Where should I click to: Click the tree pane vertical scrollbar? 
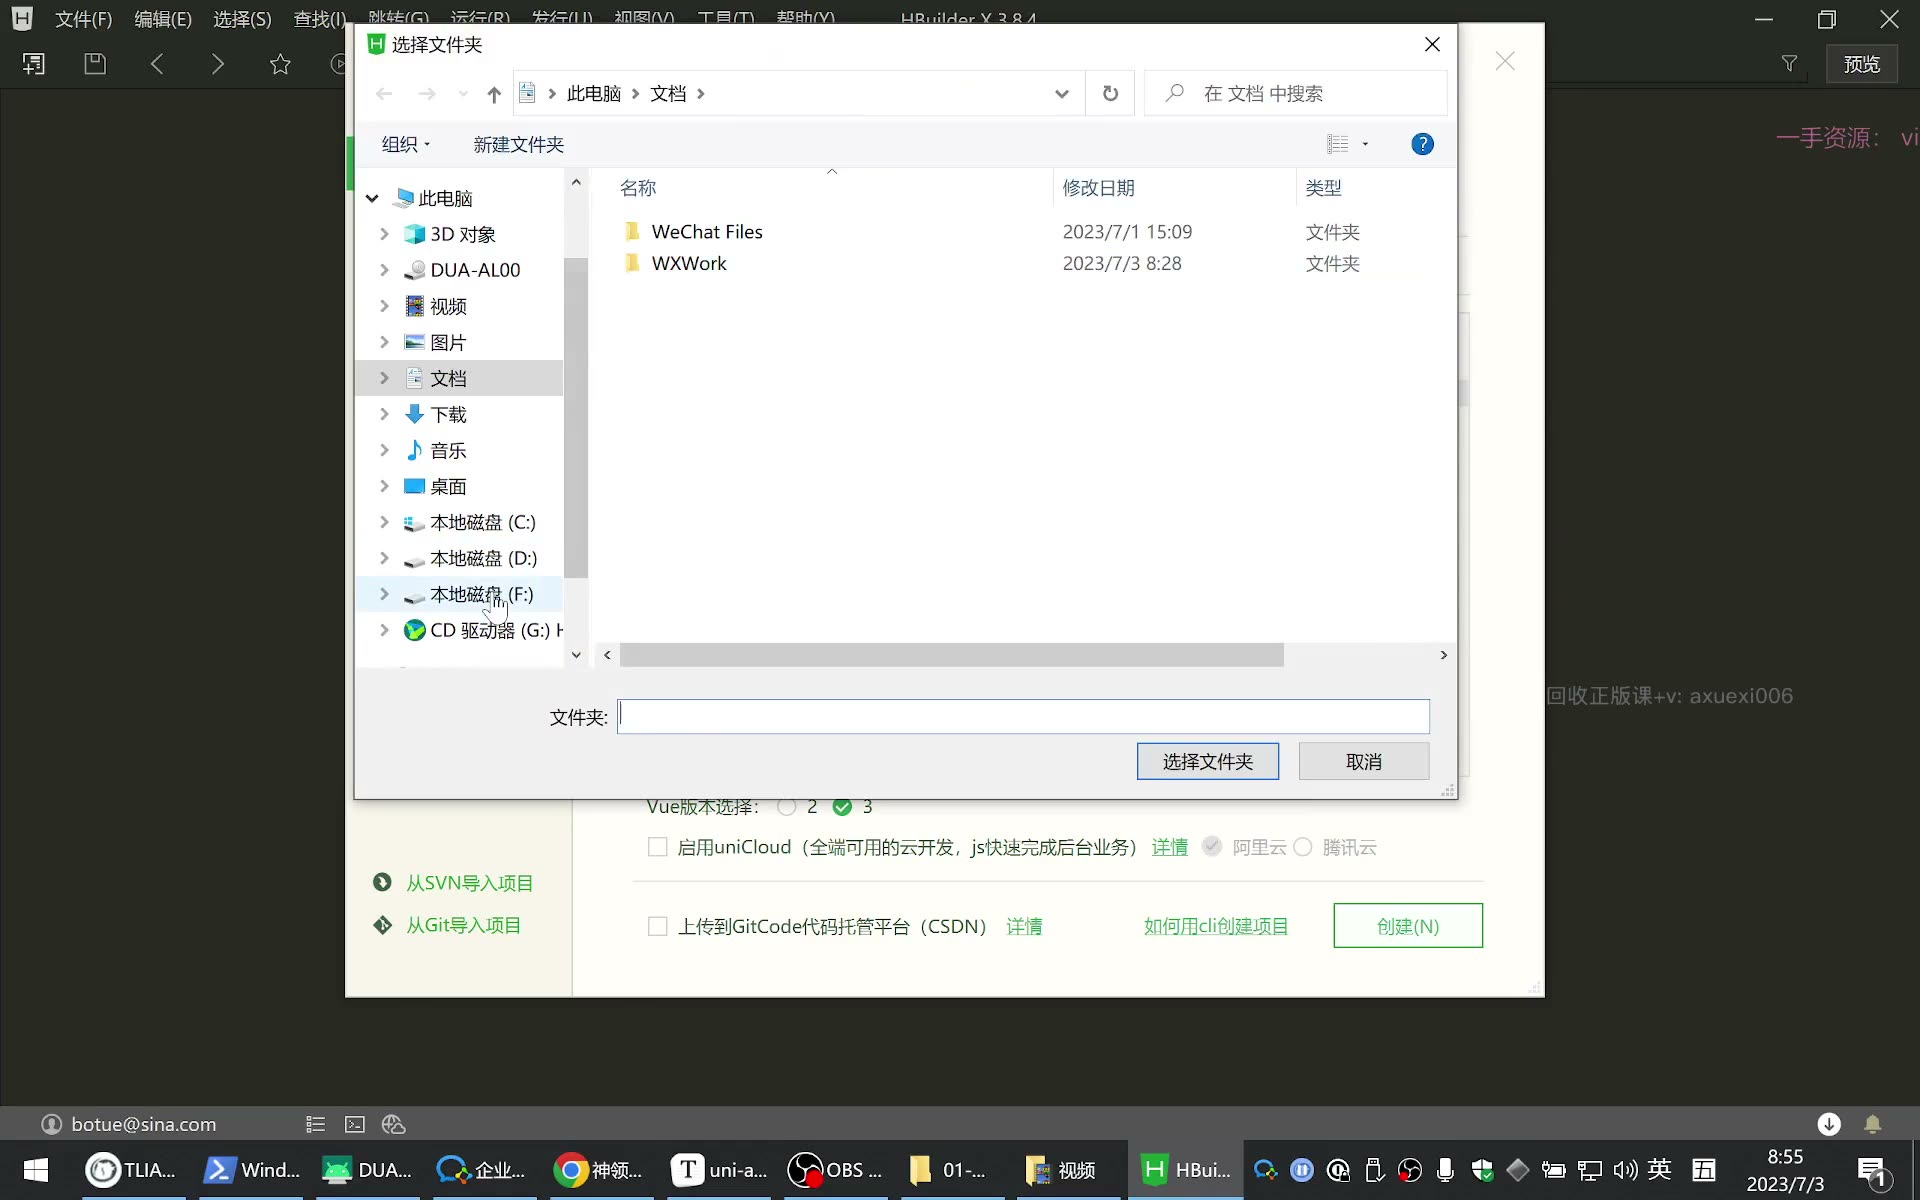click(x=575, y=417)
